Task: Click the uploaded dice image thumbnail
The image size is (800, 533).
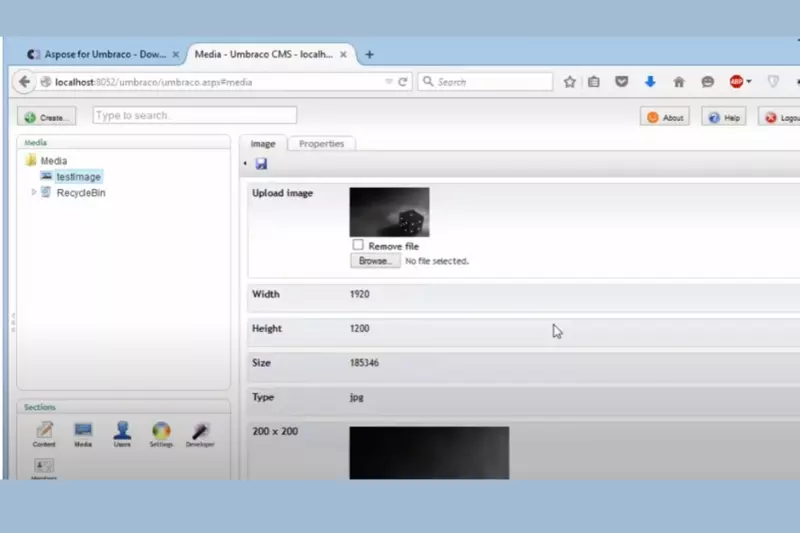Action: 389,212
